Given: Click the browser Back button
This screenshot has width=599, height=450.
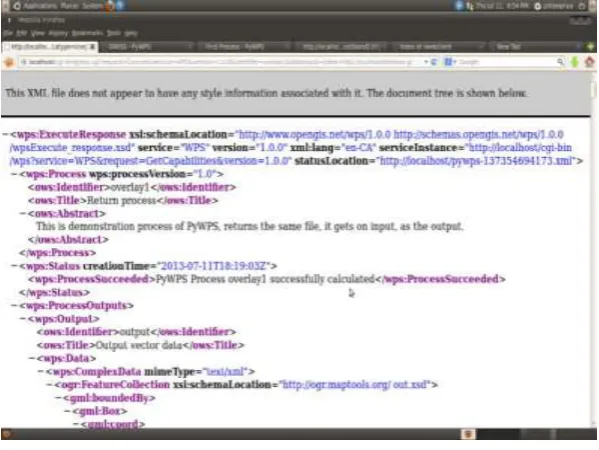Looking at the screenshot, I should (x=9, y=62).
